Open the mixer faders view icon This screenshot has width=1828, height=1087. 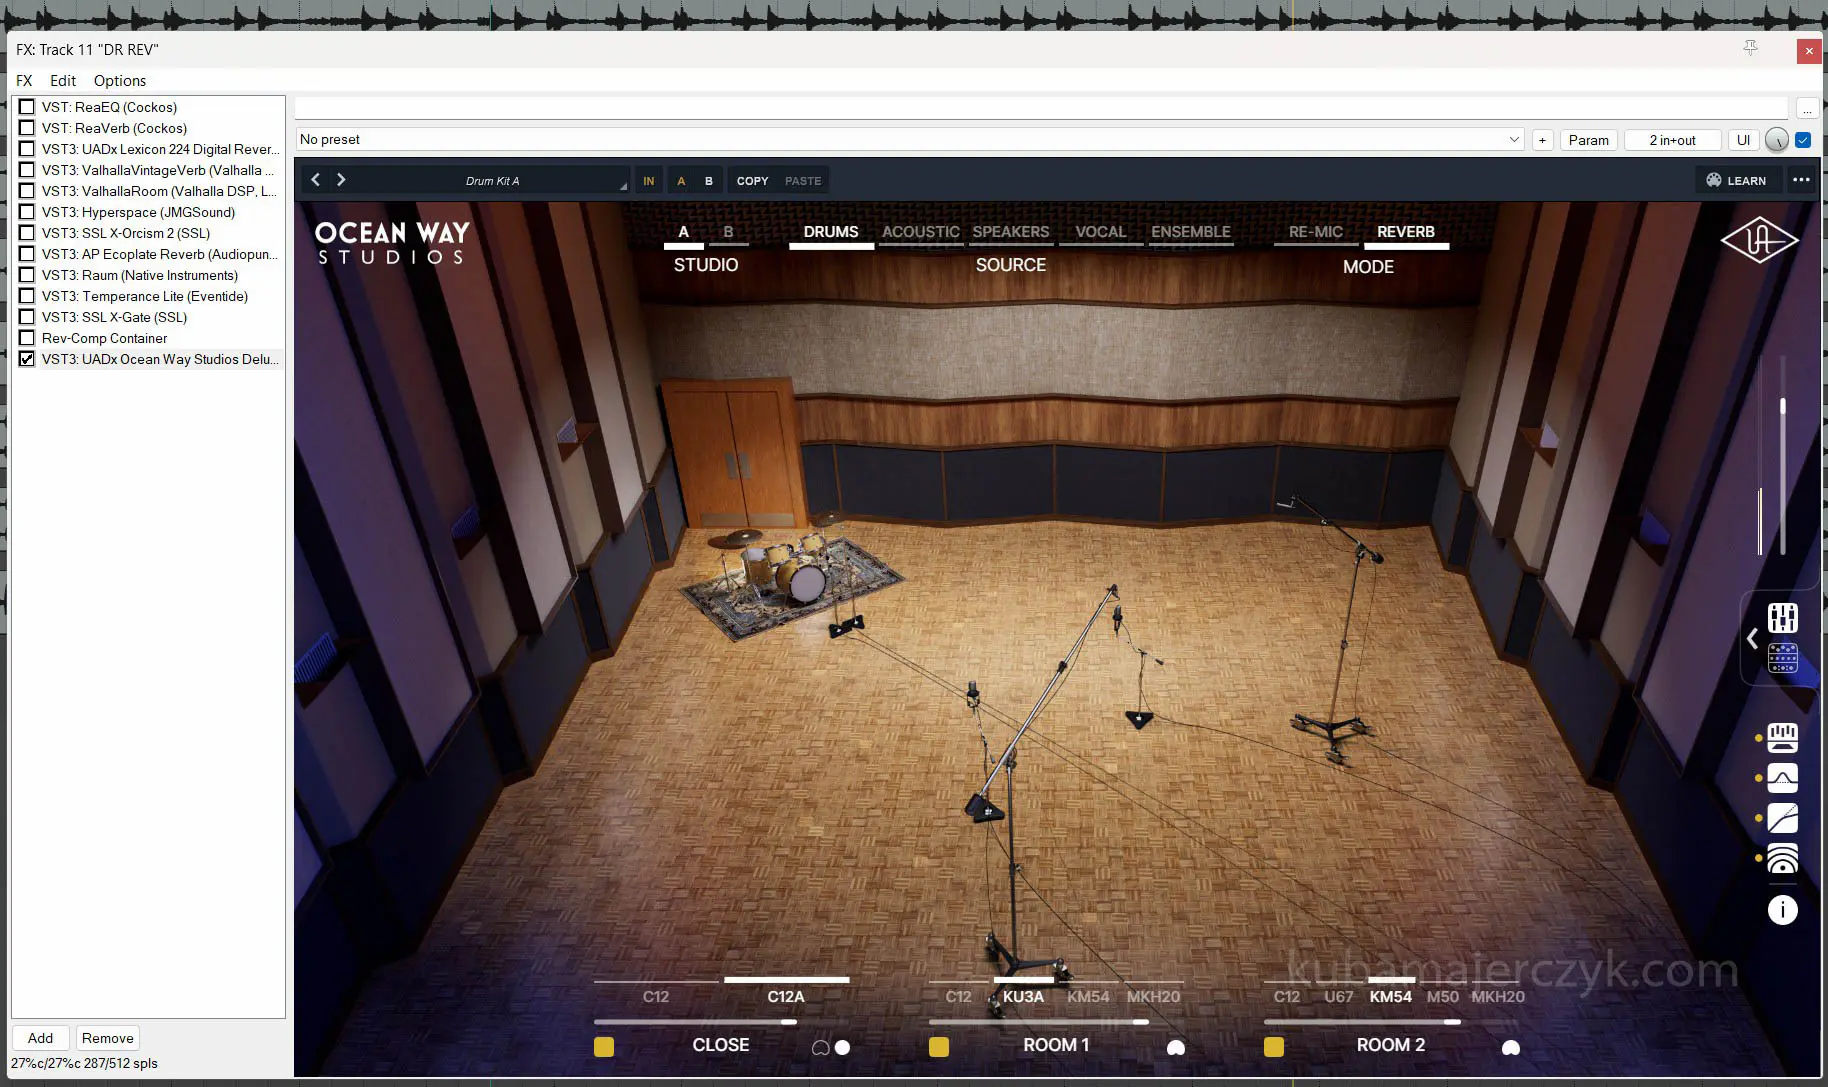[x=1782, y=618]
